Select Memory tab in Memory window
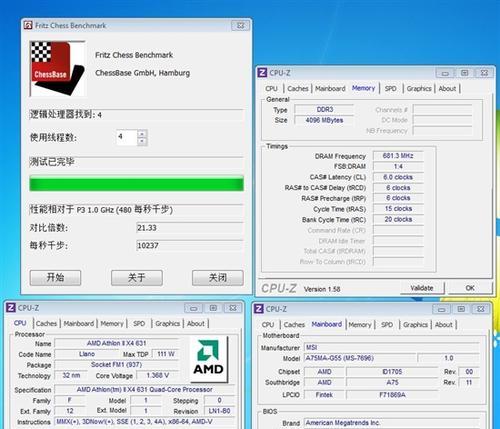 (x=363, y=88)
